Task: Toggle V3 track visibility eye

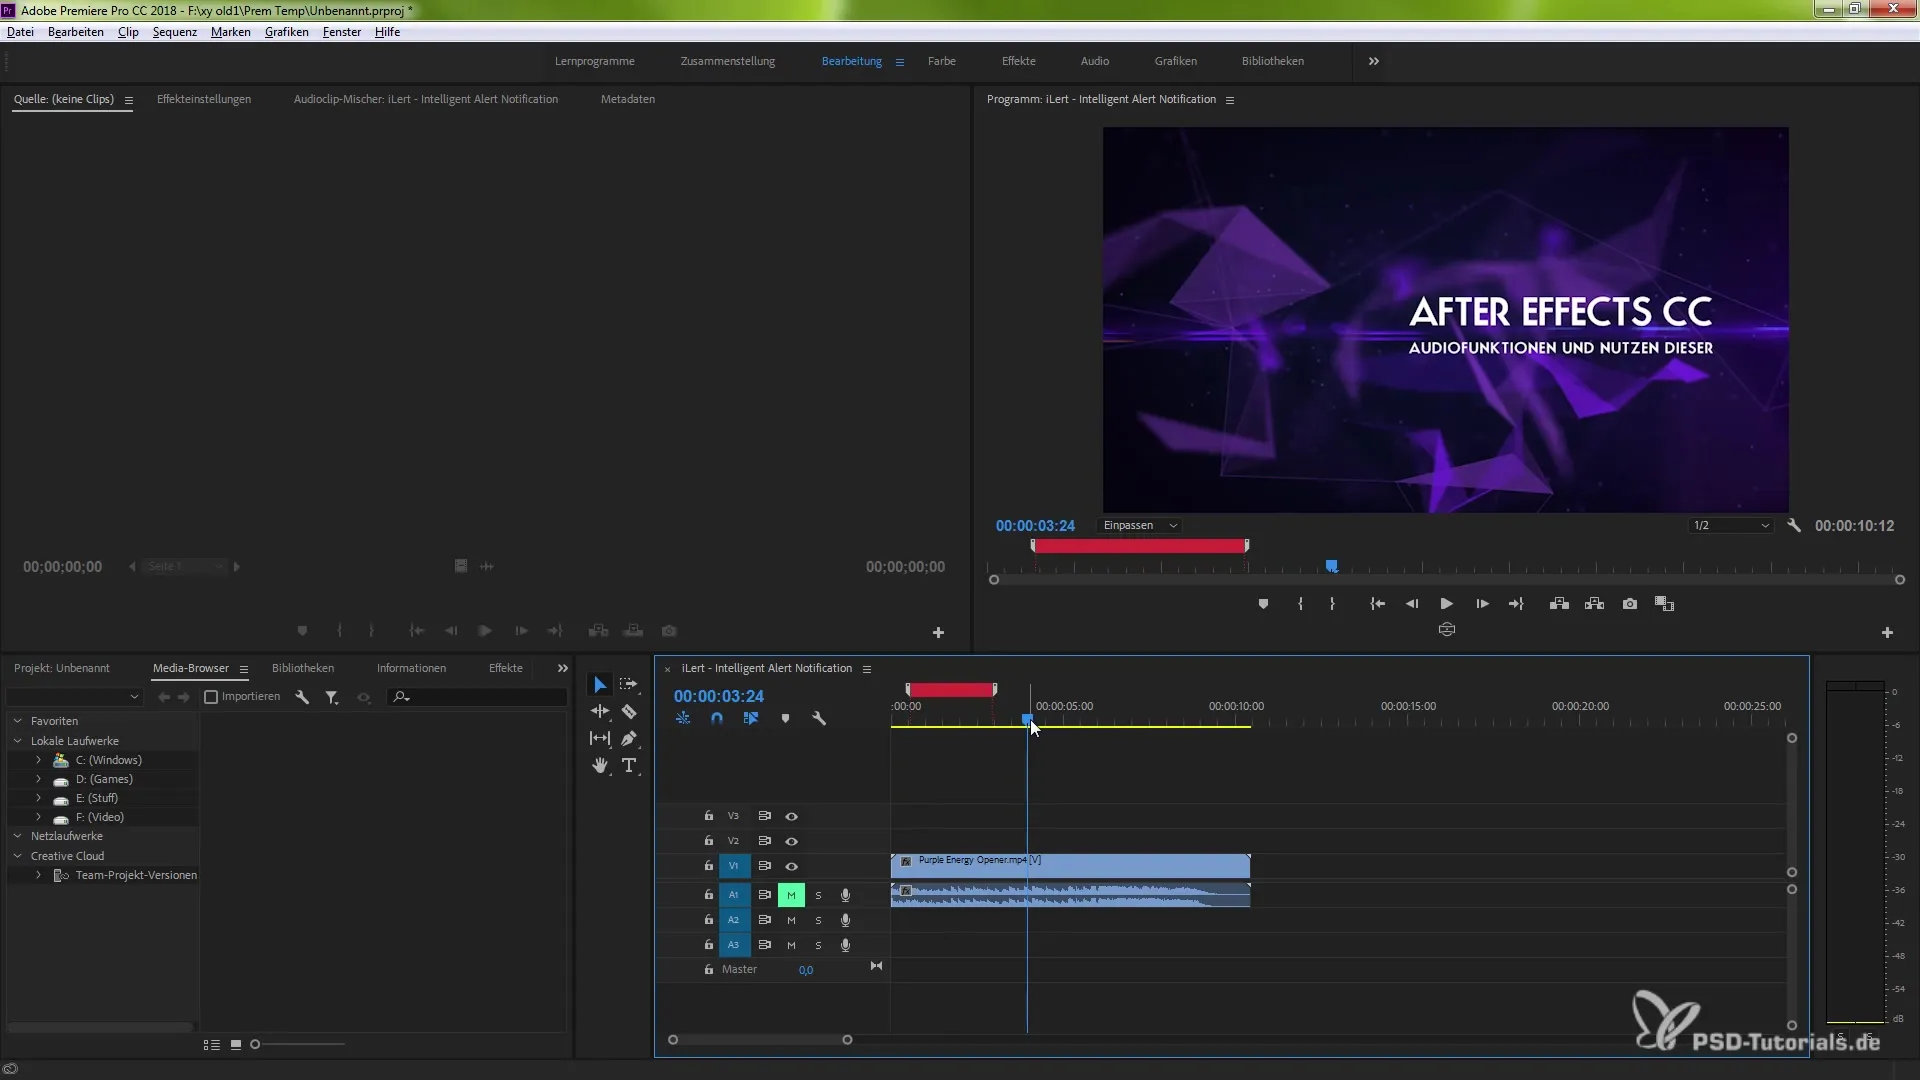Action: (791, 816)
